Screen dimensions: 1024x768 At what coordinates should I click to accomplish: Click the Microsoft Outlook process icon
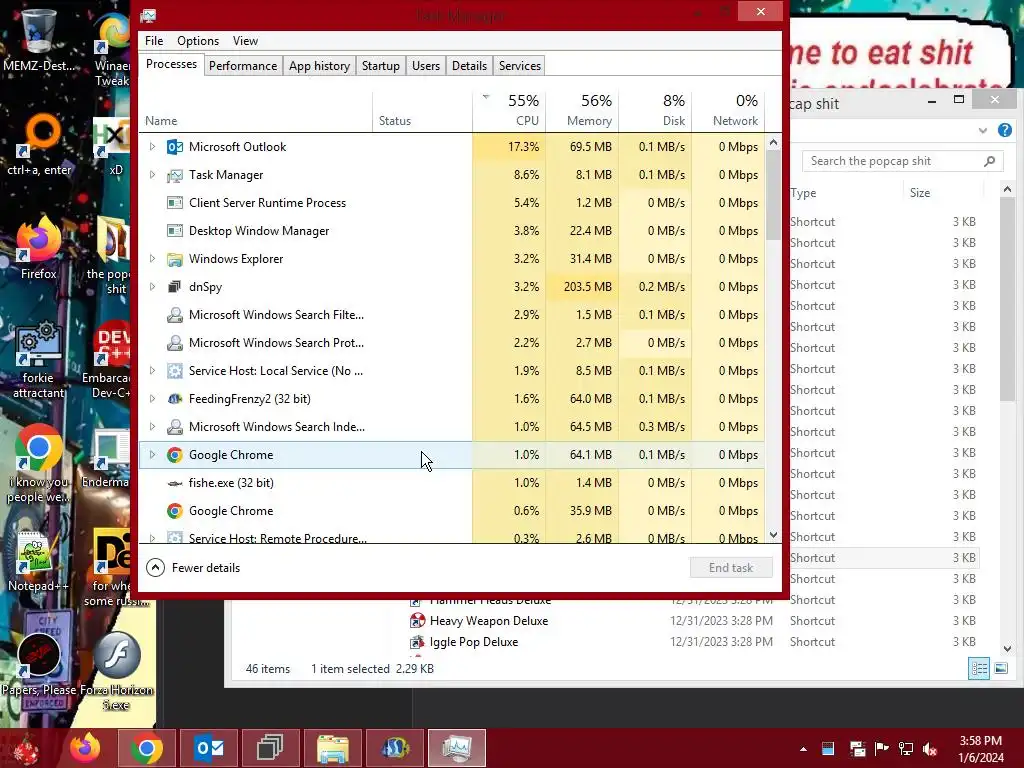(174, 147)
